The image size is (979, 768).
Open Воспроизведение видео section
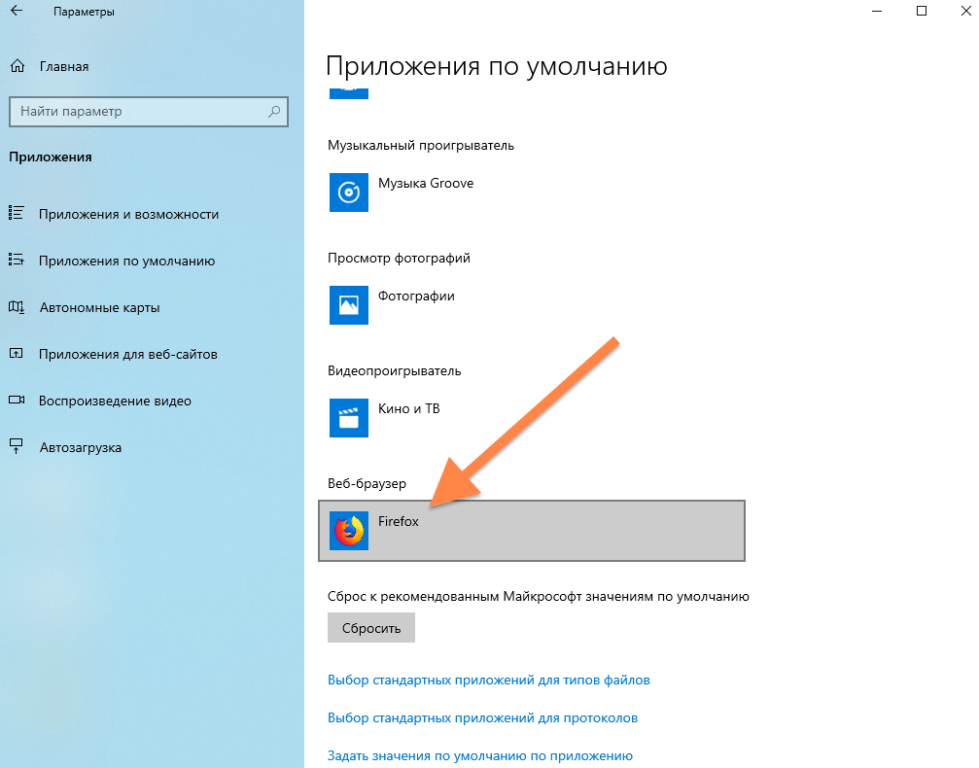point(115,401)
